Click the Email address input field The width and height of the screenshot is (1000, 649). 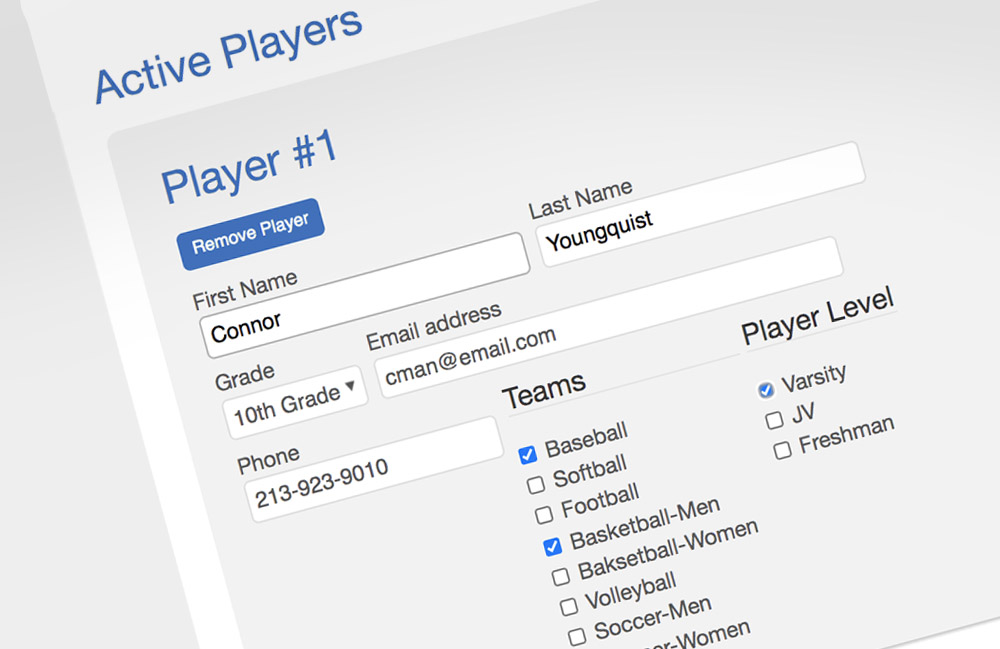click(x=609, y=317)
